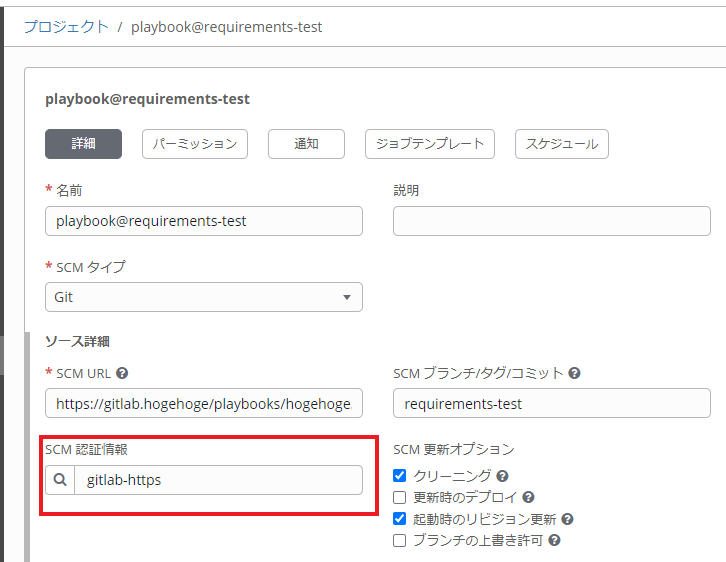This screenshot has width=726, height=562.
Task: Show help icon next to クリーニング
Action: 502,476
